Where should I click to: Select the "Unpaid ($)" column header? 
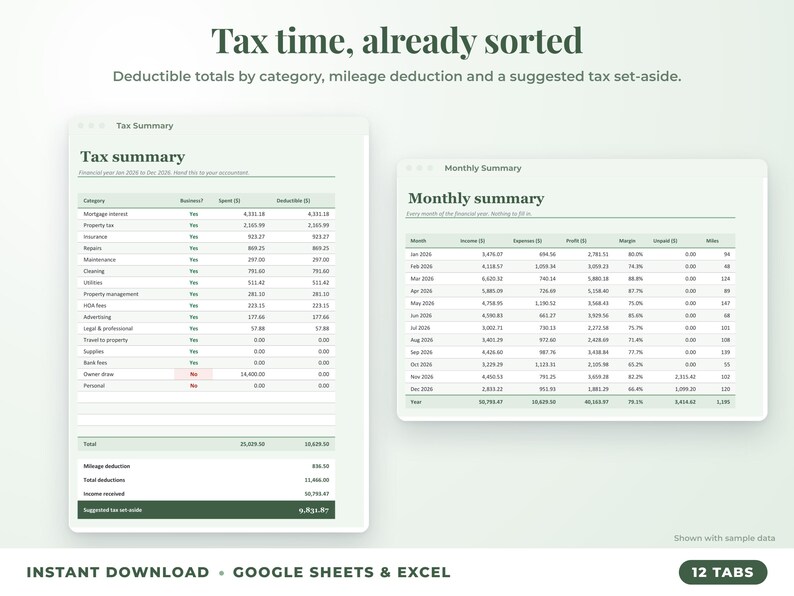(x=665, y=241)
